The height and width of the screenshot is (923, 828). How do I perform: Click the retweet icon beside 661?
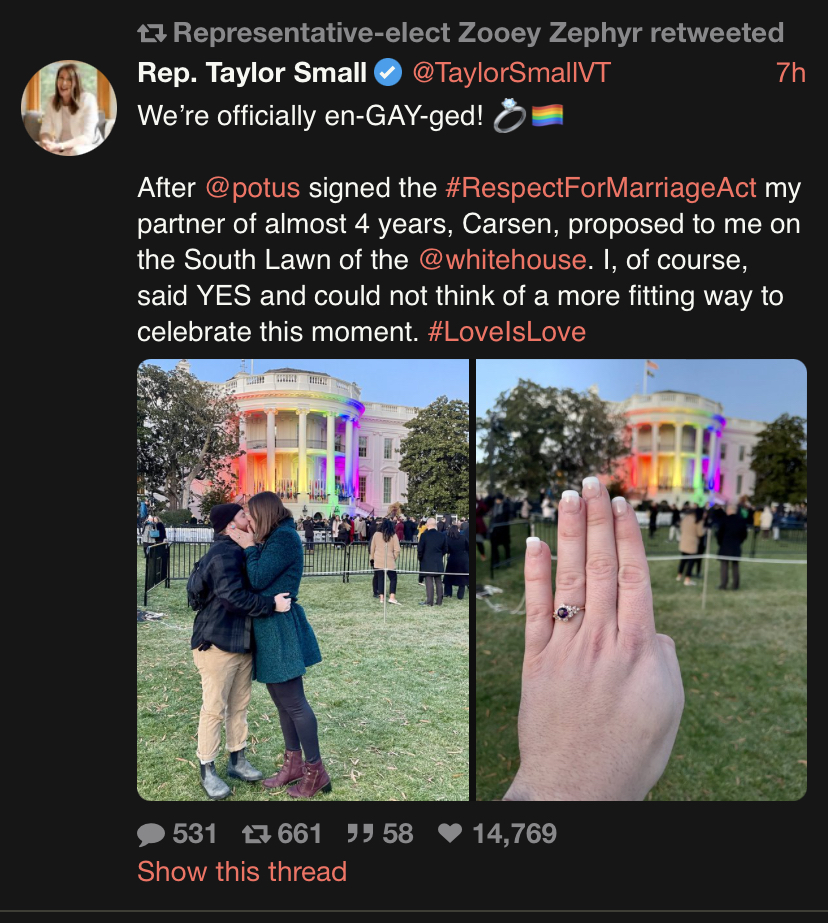[257, 834]
